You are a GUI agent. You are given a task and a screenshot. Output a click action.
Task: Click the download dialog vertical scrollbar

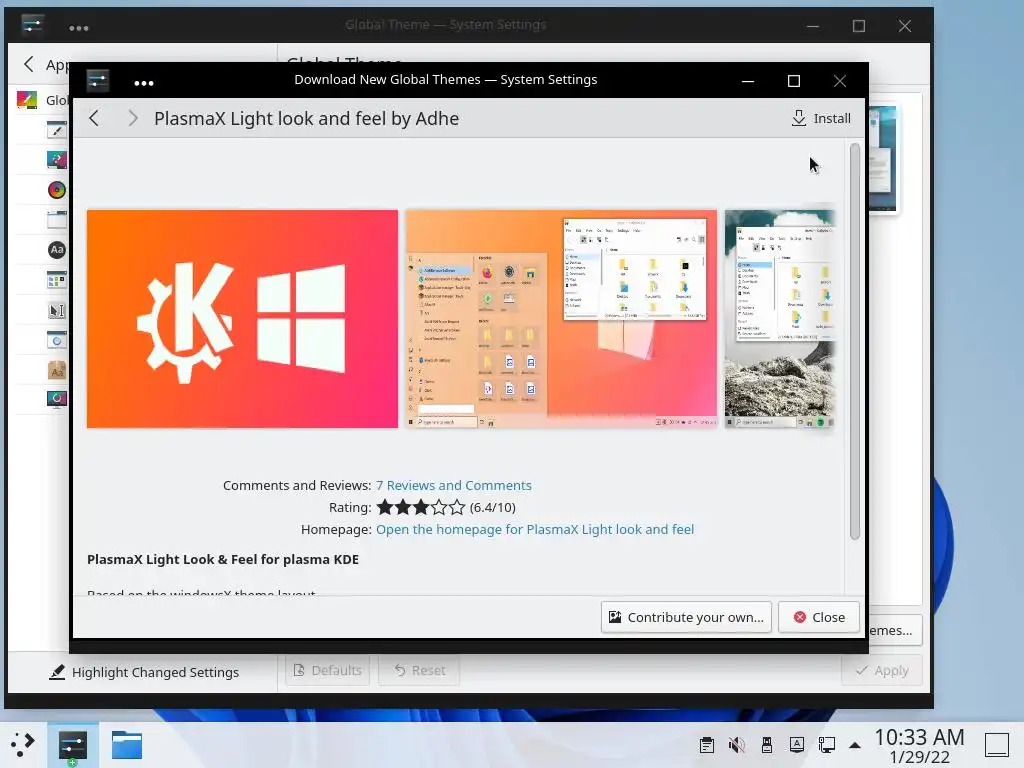(855, 342)
